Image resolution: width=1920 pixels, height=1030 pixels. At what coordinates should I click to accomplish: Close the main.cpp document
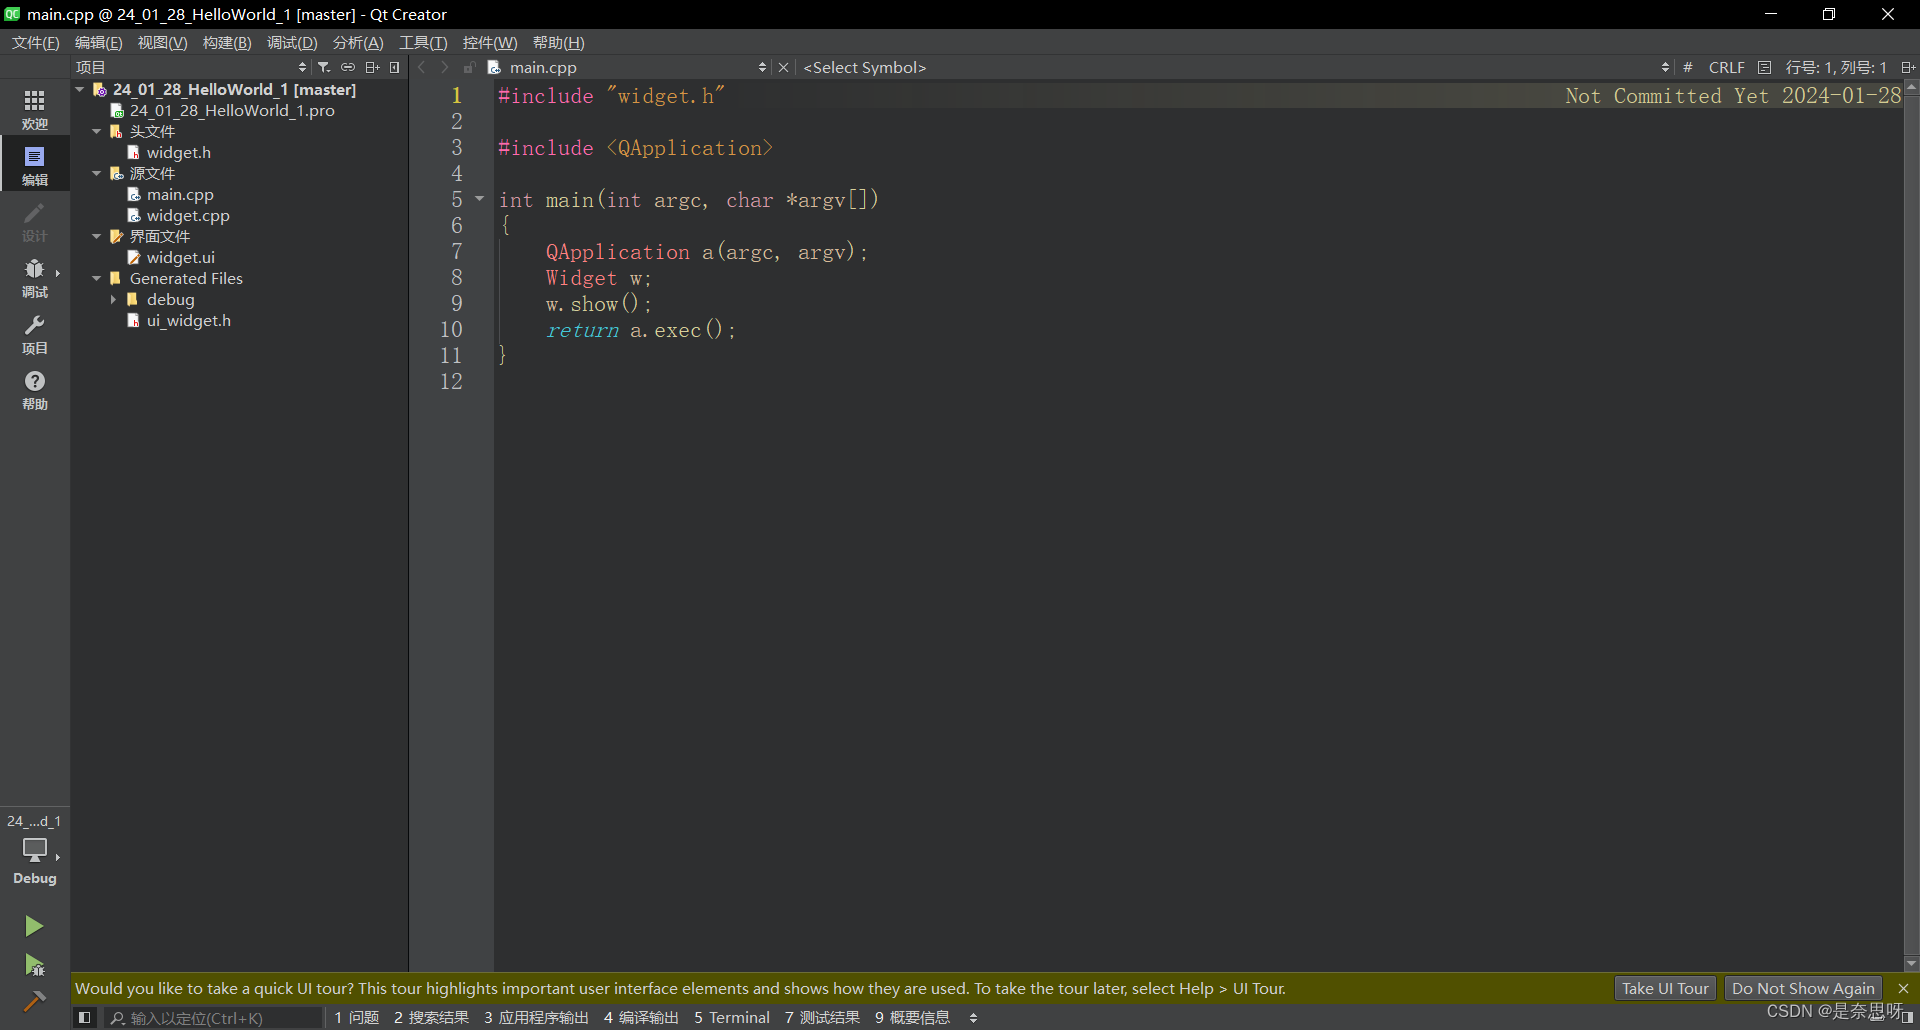tap(783, 67)
